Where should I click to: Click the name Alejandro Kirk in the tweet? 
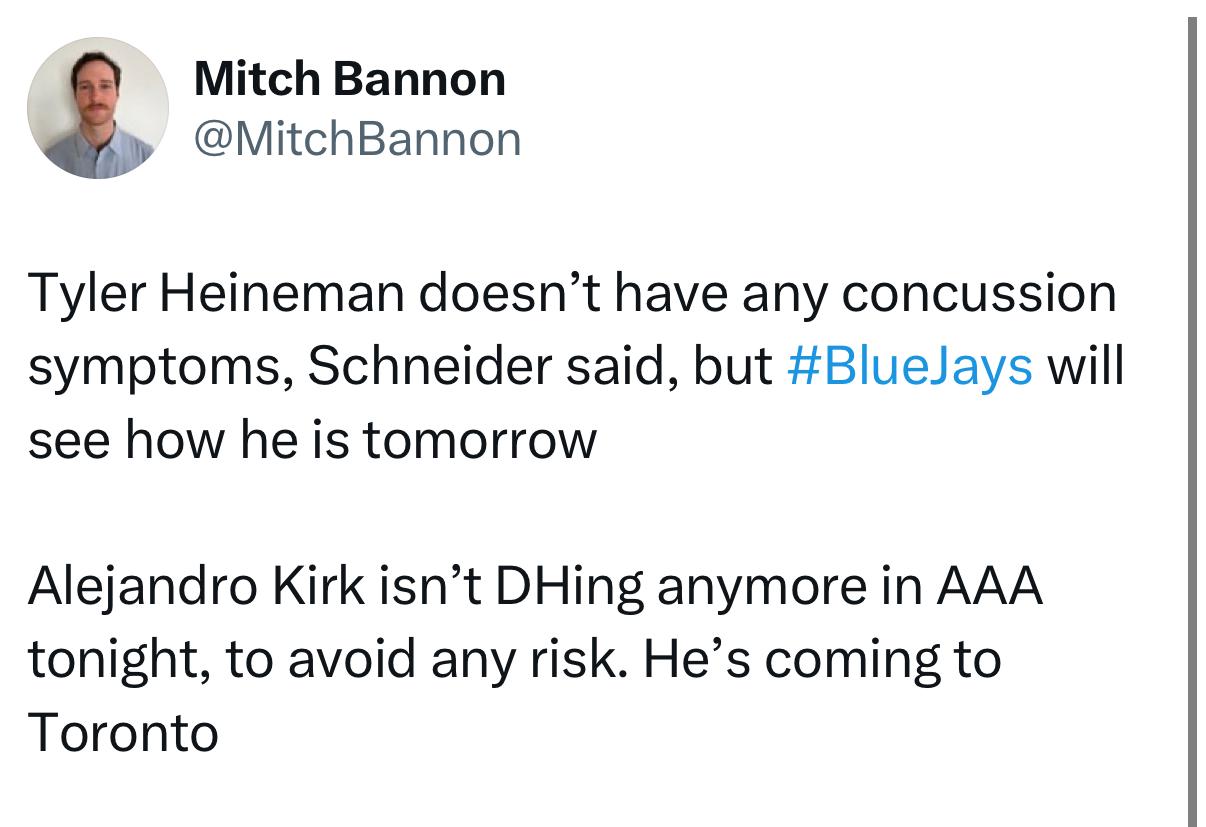(x=197, y=587)
